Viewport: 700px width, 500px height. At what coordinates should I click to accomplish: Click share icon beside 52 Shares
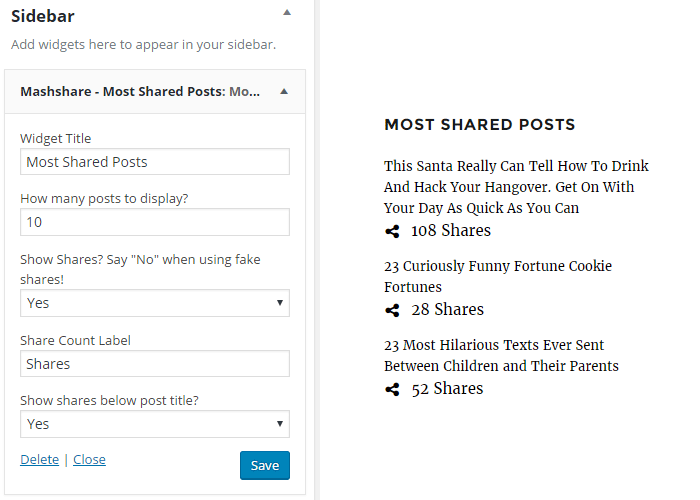click(x=392, y=390)
